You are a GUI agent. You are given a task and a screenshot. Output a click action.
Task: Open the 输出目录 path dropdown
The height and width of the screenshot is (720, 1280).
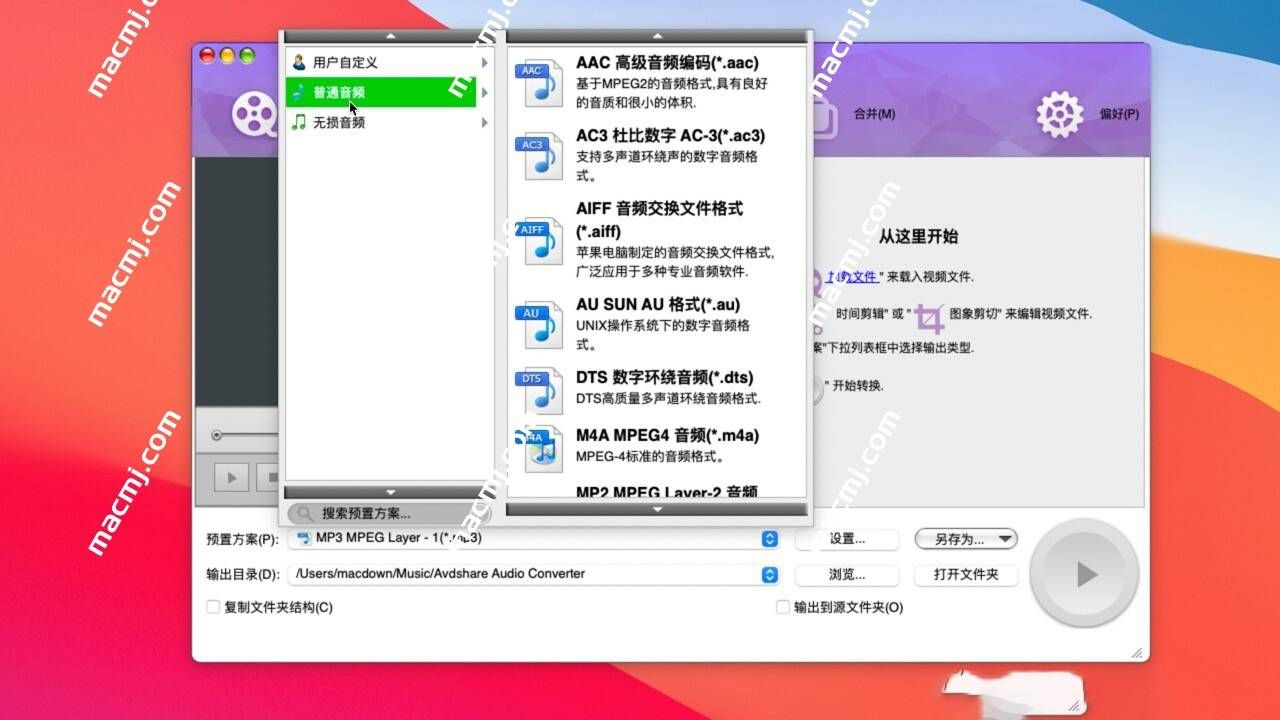[769, 574]
